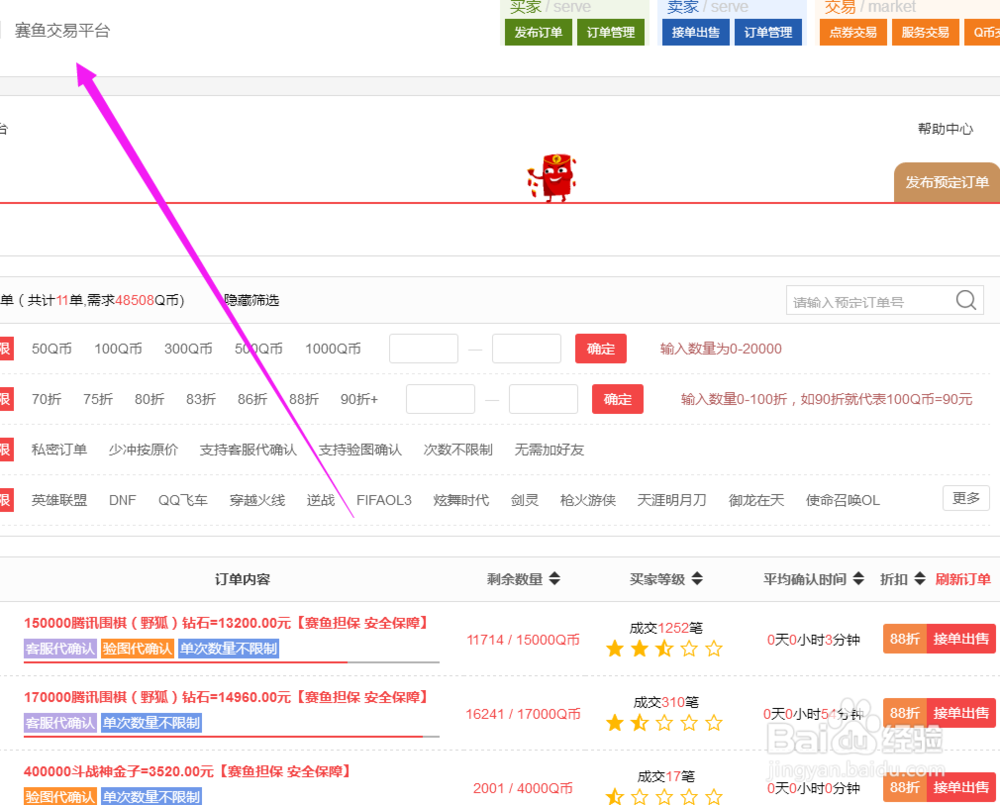Filter by game 炫舞时代
The width and height of the screenshot is (1000, 805).
coord(461,500)
